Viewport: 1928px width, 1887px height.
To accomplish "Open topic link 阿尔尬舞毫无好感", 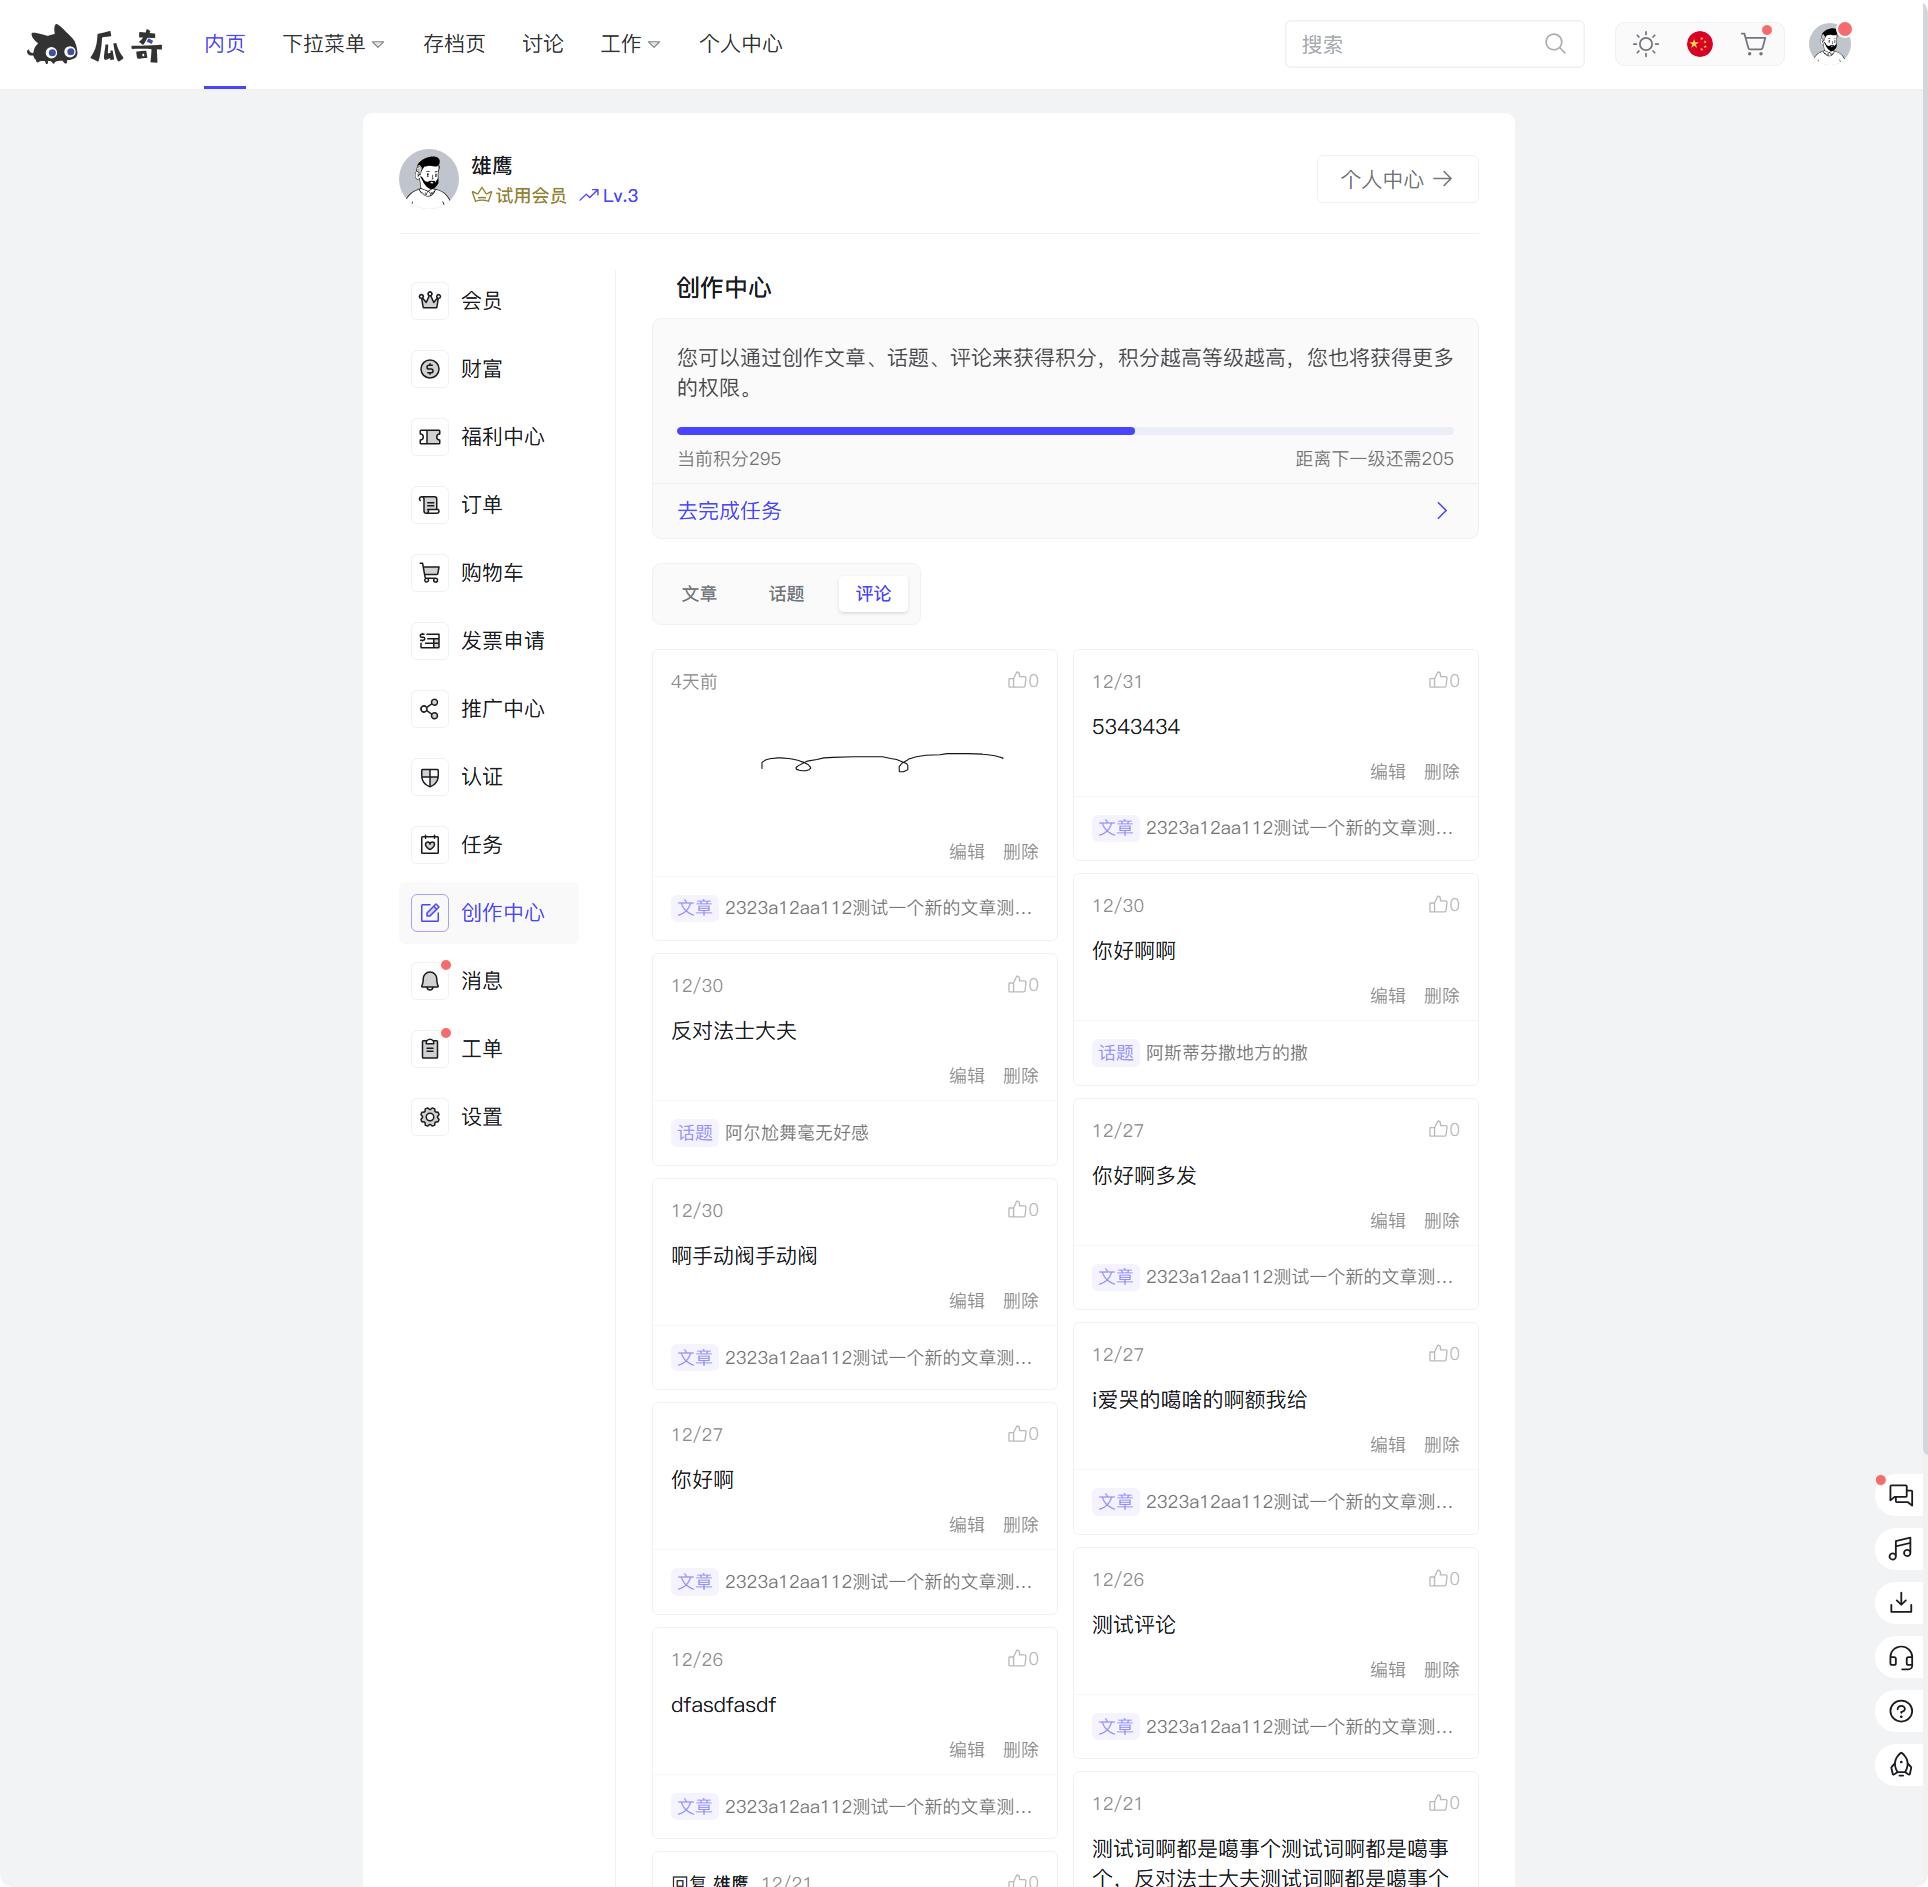I will (796, 1133).
